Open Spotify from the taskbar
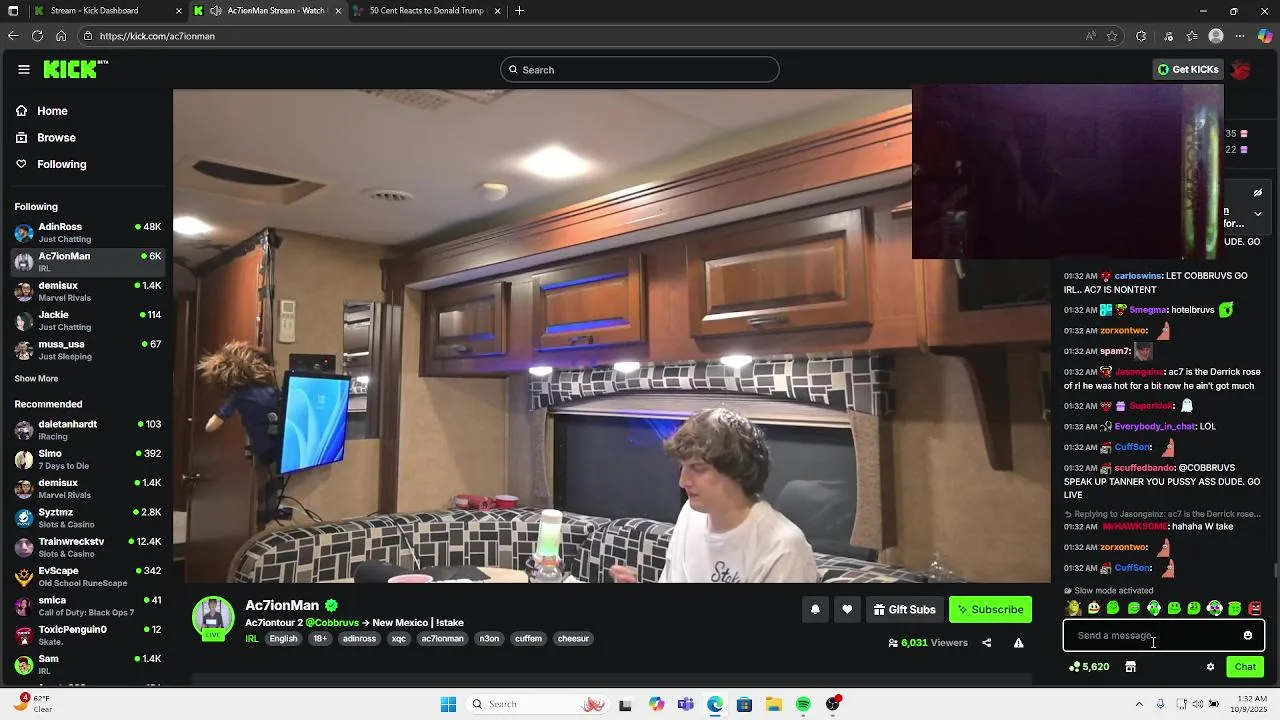 803,704
